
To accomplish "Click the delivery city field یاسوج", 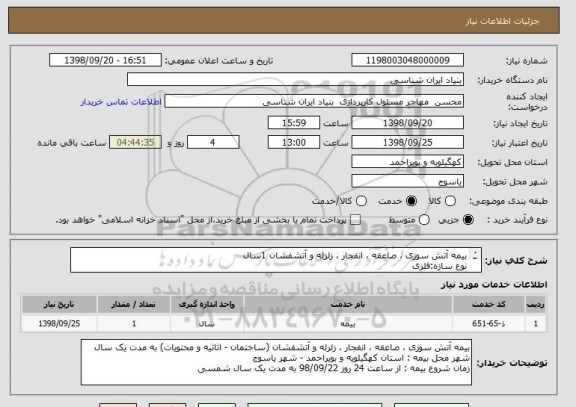I will 407,181.
